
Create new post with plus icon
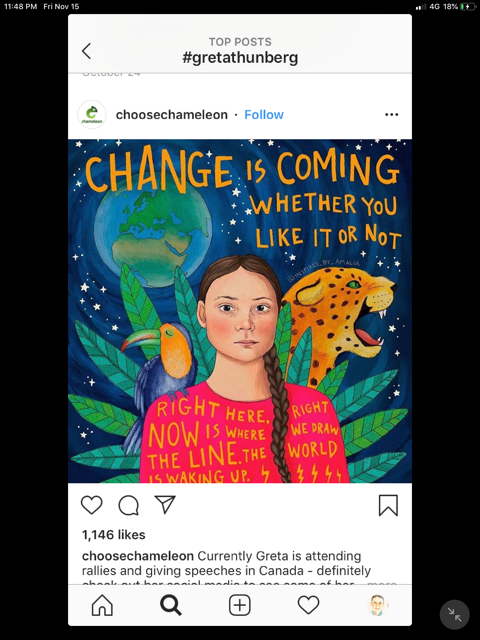(x=240, y=605)
